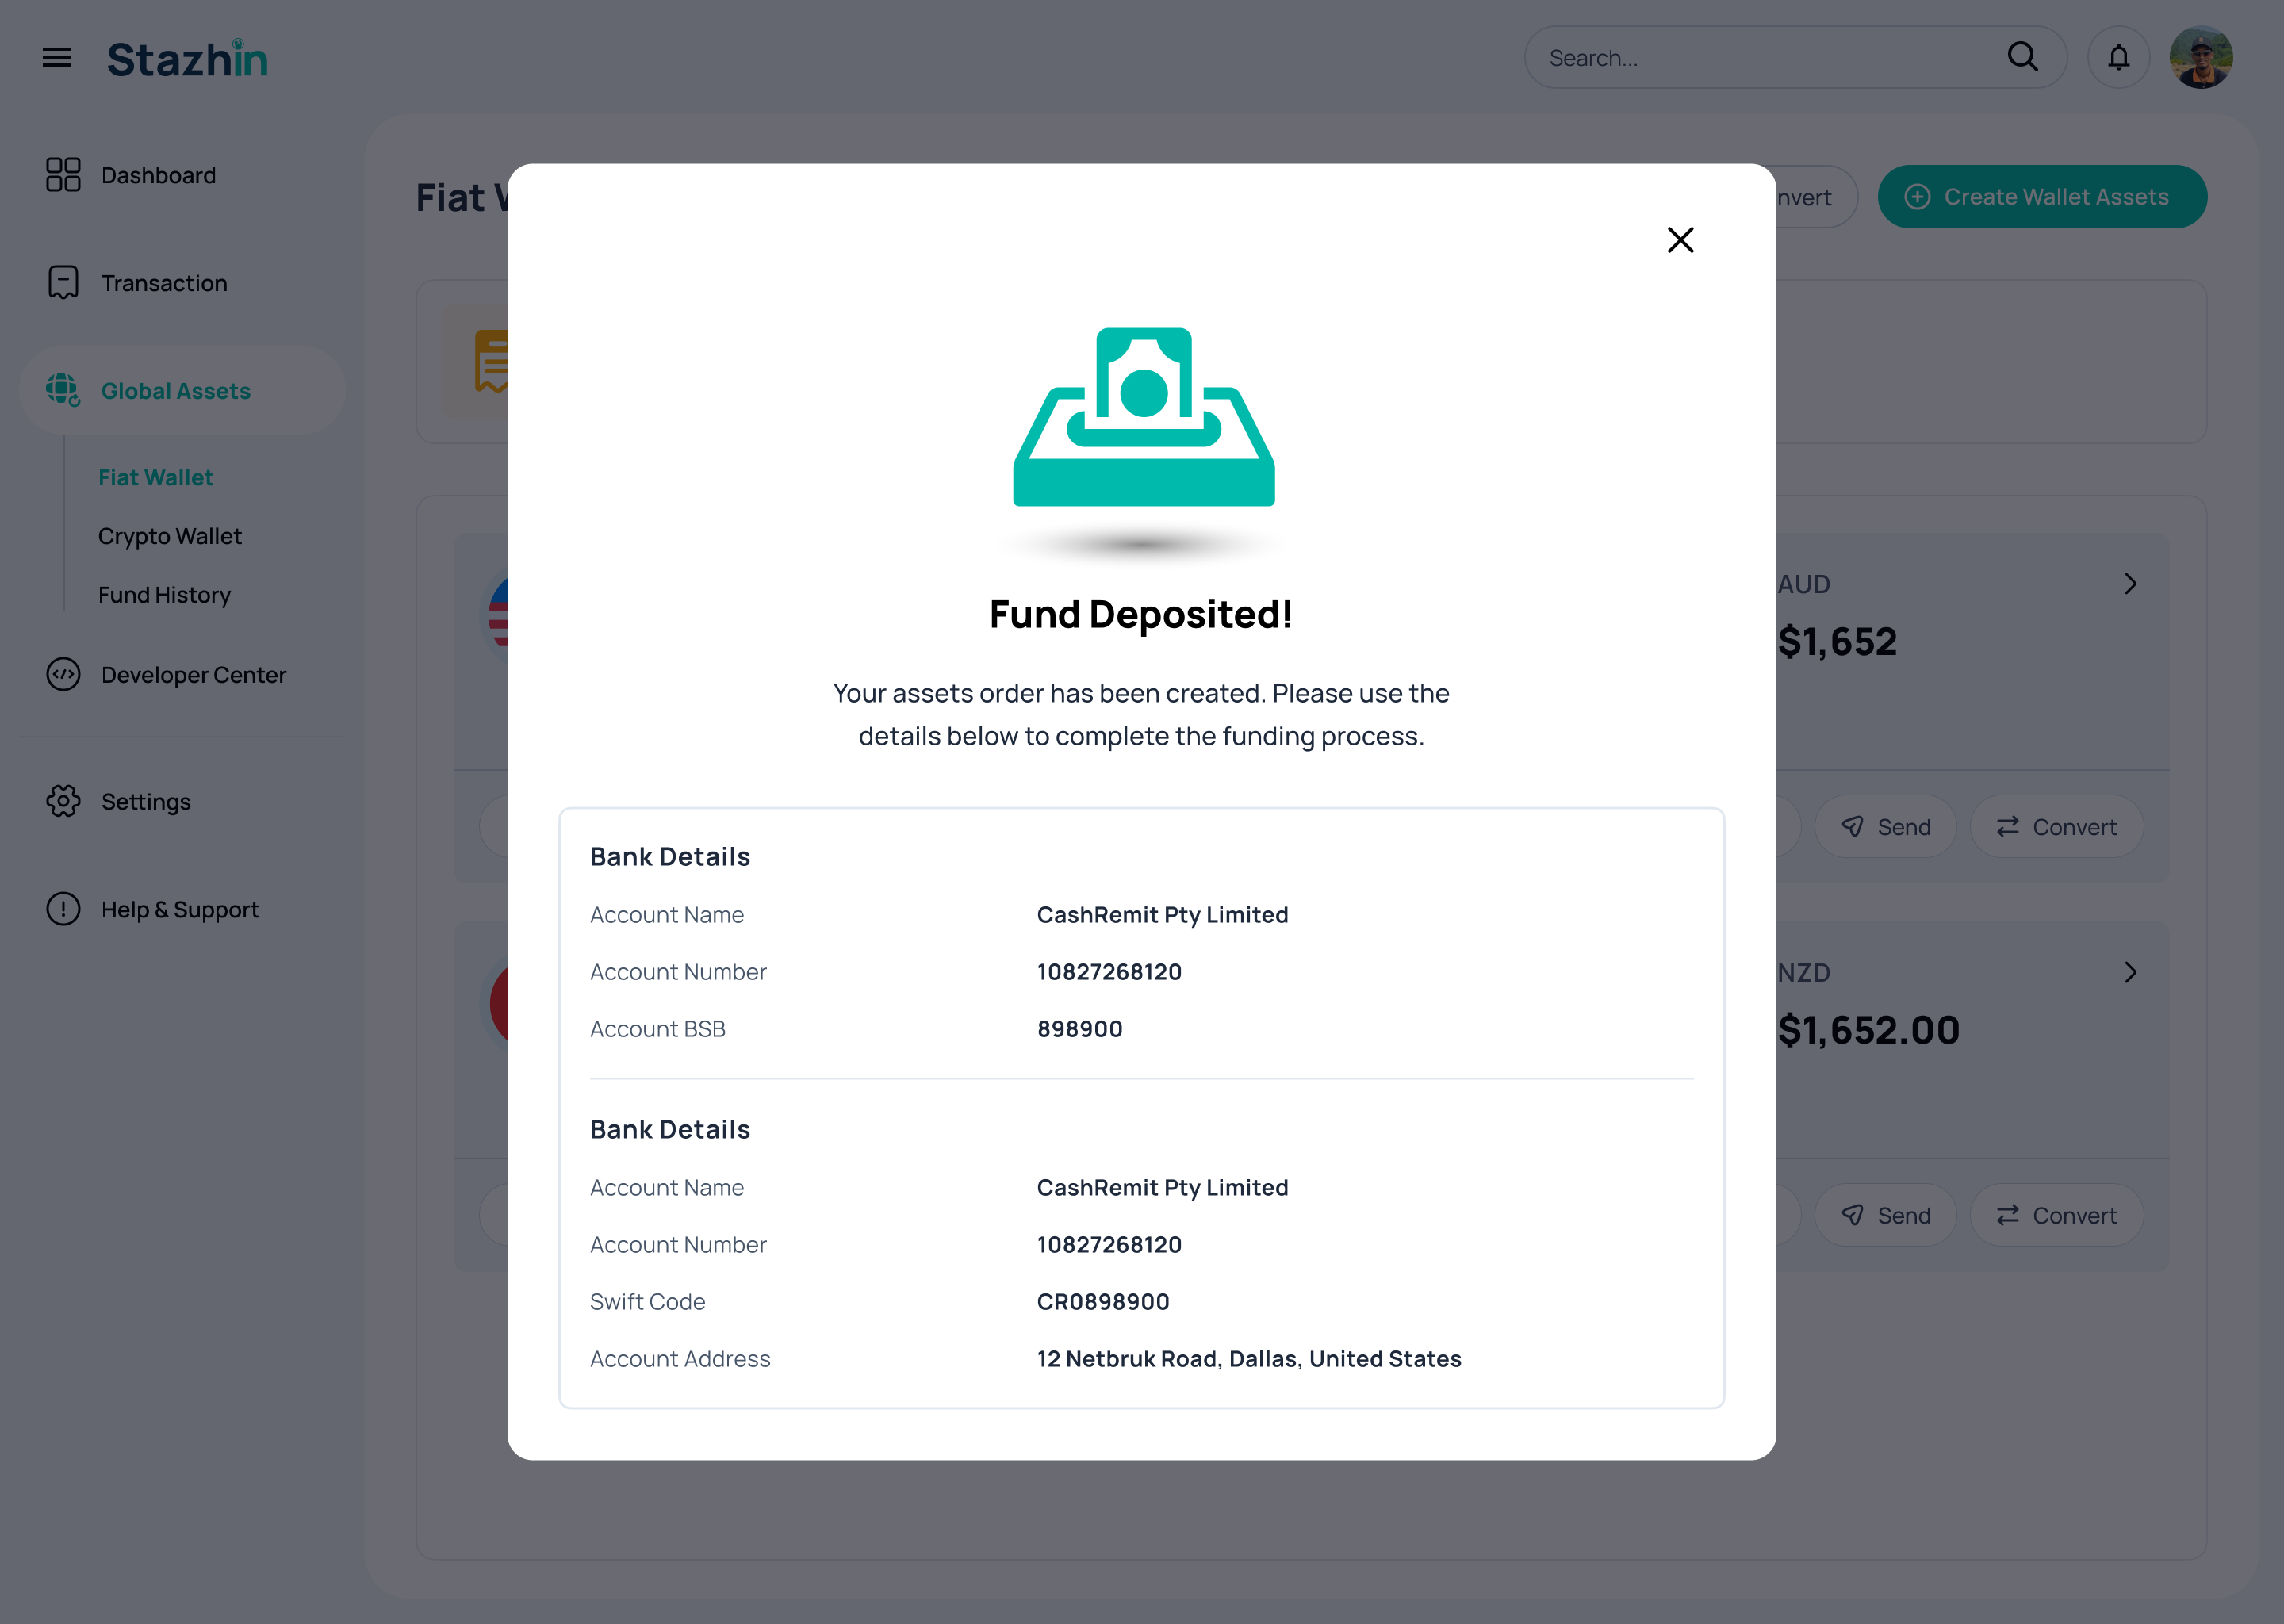Click the deposit cash icon in dialog
Screen dimensions: 2284x1624
1143,417
